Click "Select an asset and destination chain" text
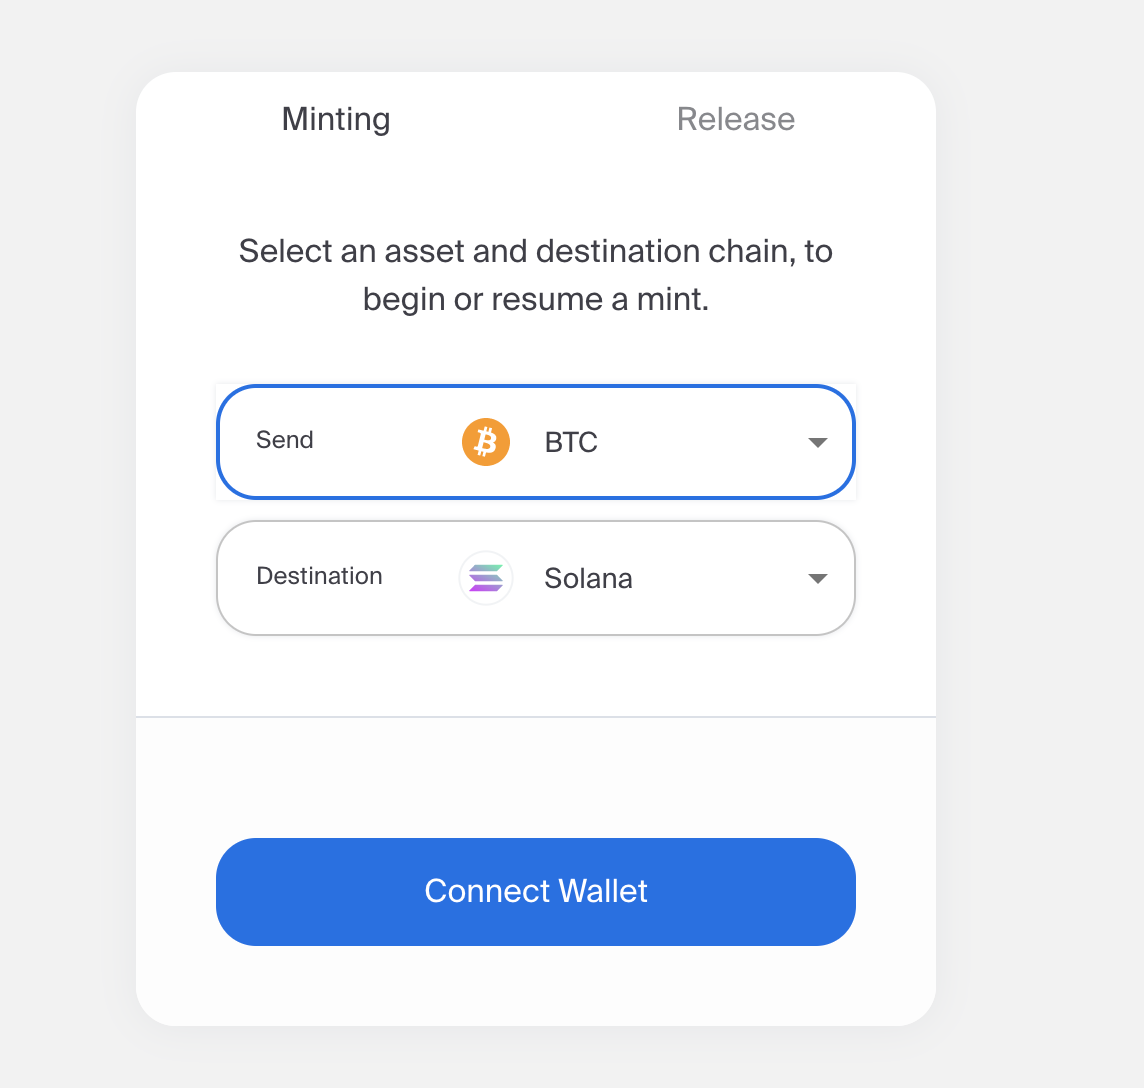1144x1088 pixels. tap(535, 251)
